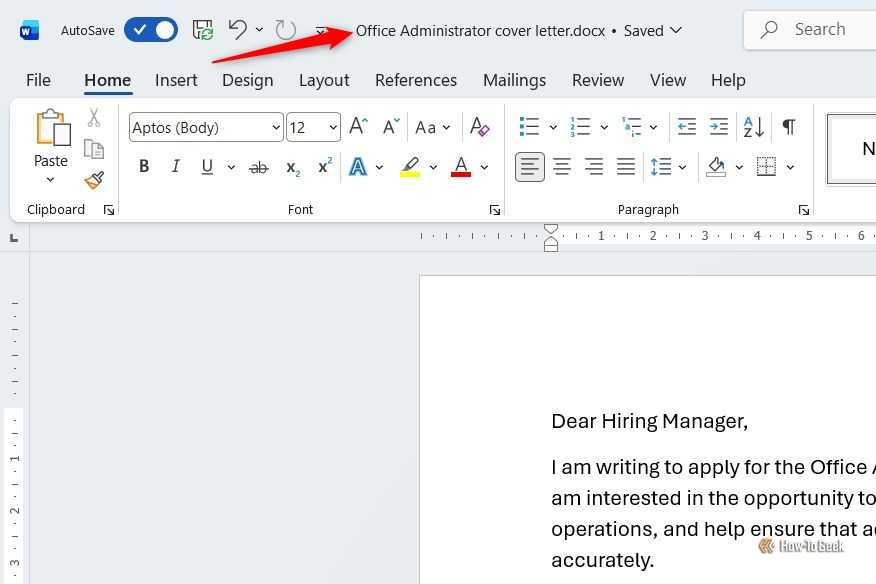Switch to the Insert tab

tap(176, 80)
